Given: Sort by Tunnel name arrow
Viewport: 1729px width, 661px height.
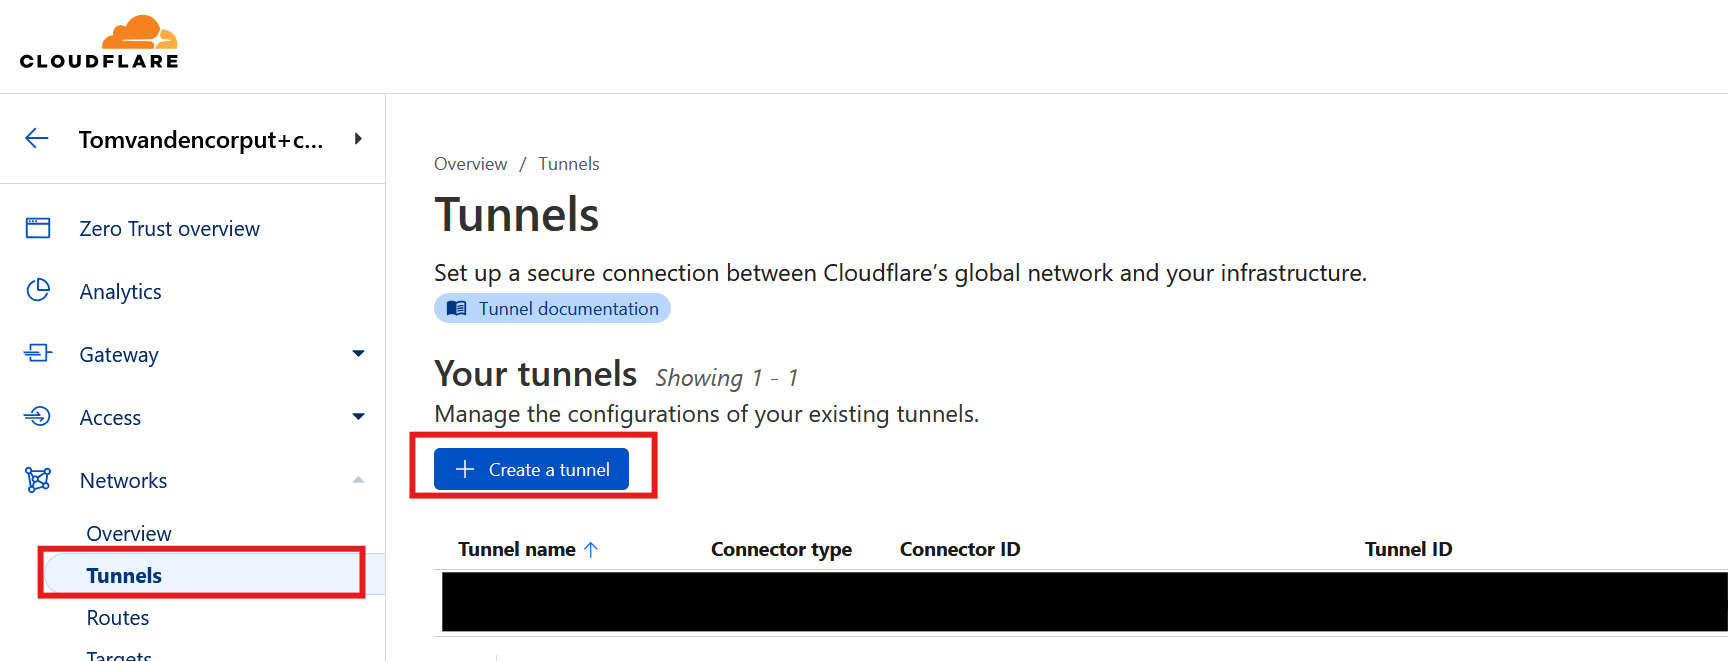Looking at the screenshot, I should pyautogui.click(x=591, y=549).
